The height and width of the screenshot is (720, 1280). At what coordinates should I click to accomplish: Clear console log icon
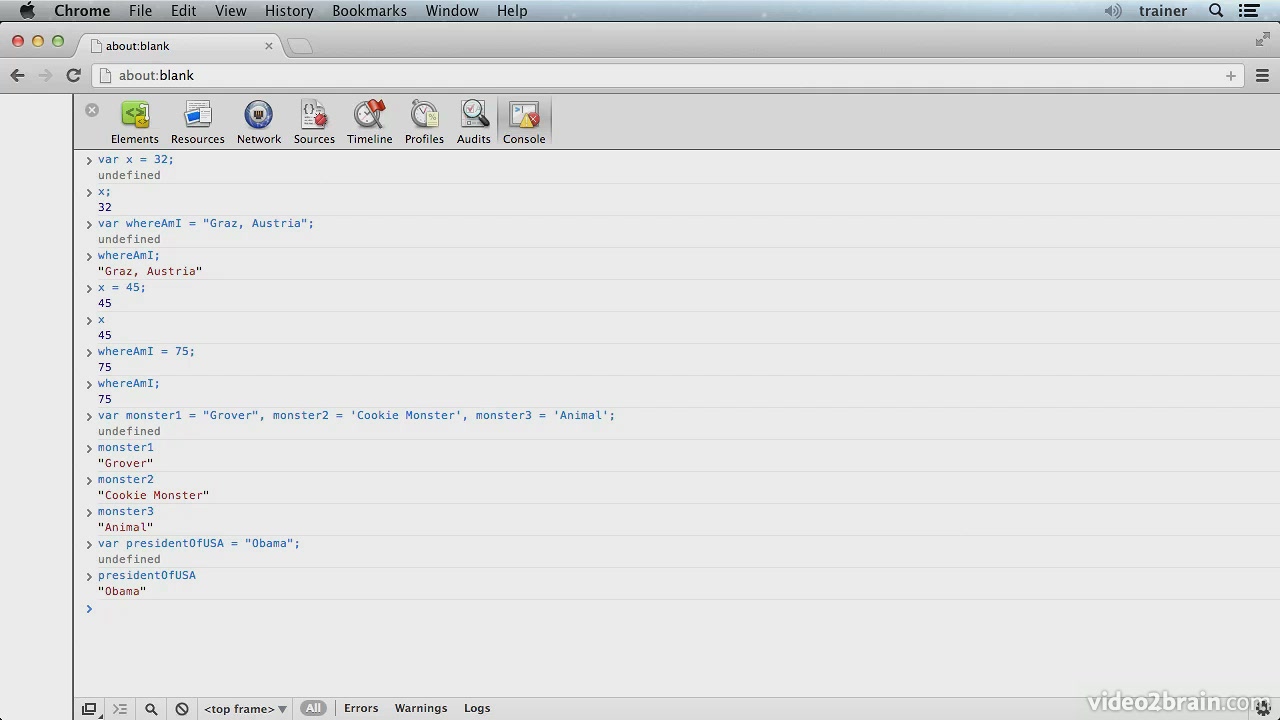tap(182, 708)
